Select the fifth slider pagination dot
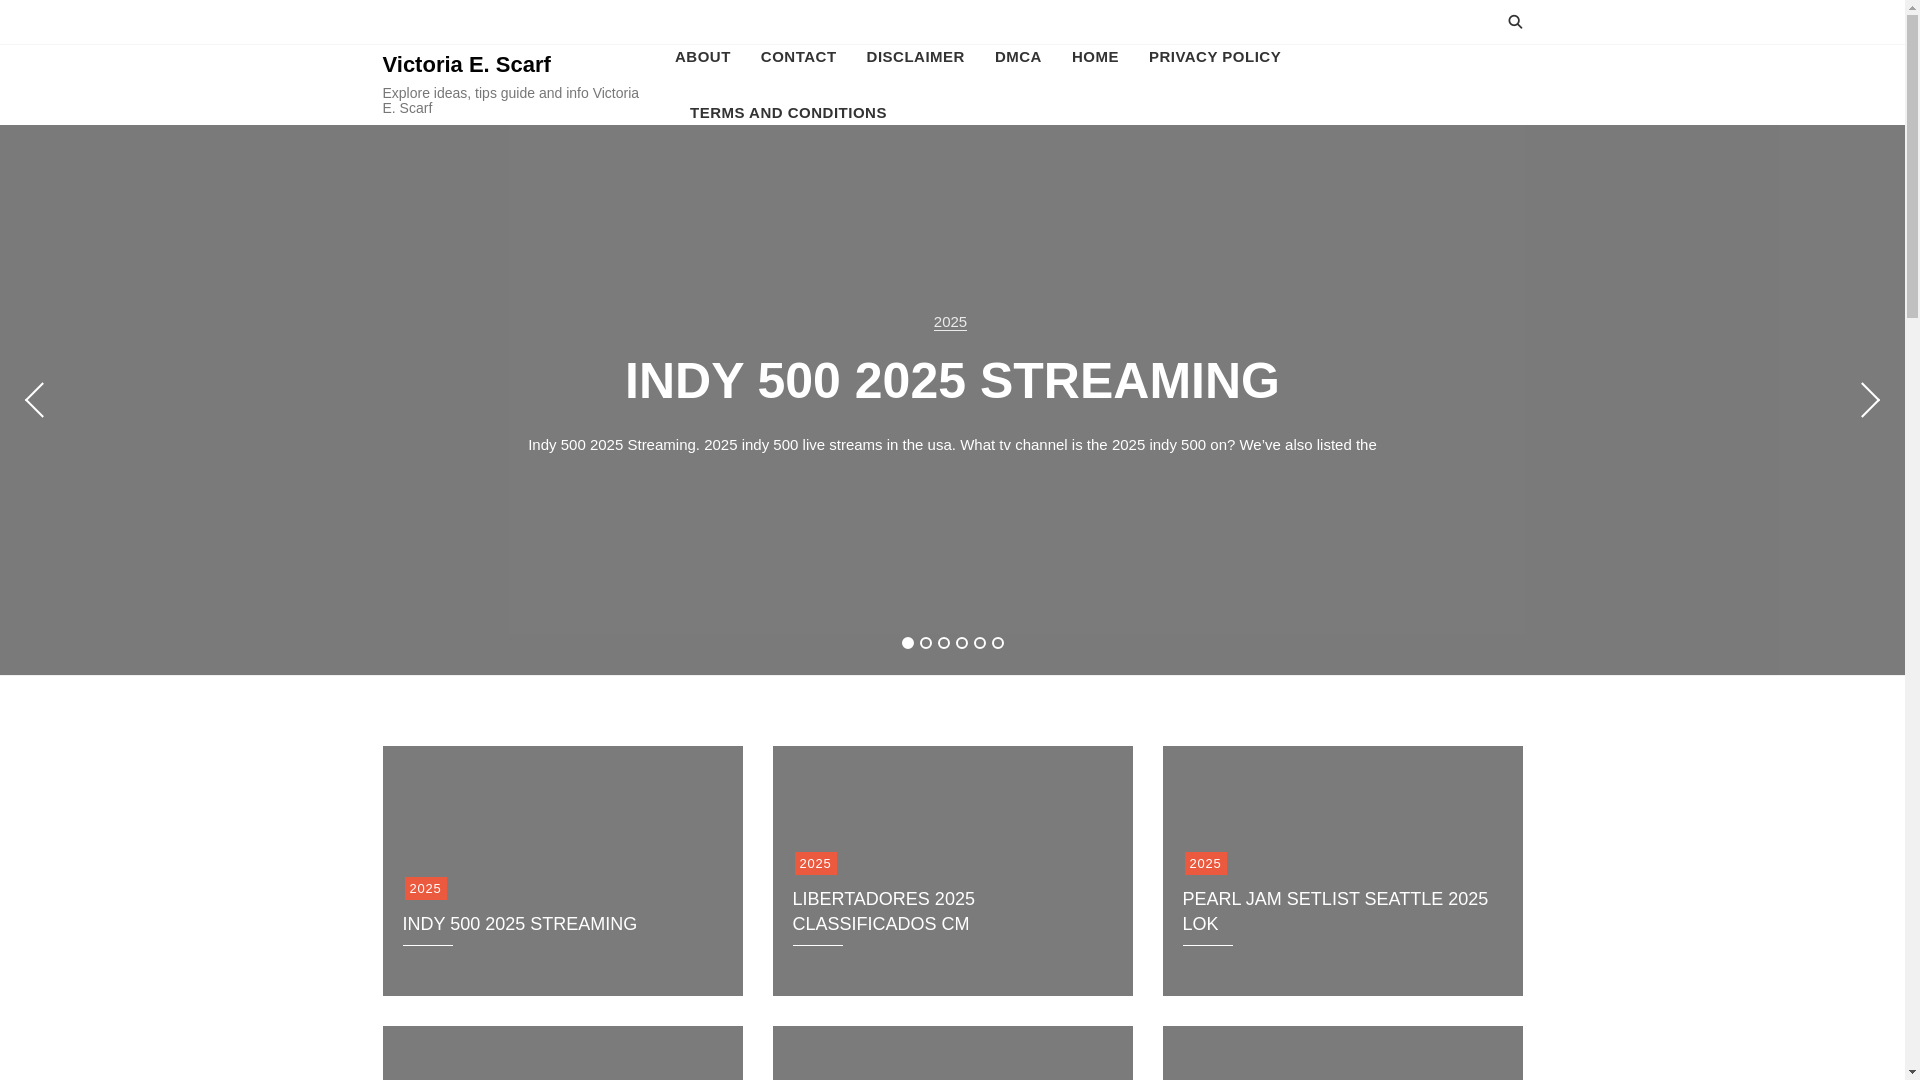 click(980, 643)
